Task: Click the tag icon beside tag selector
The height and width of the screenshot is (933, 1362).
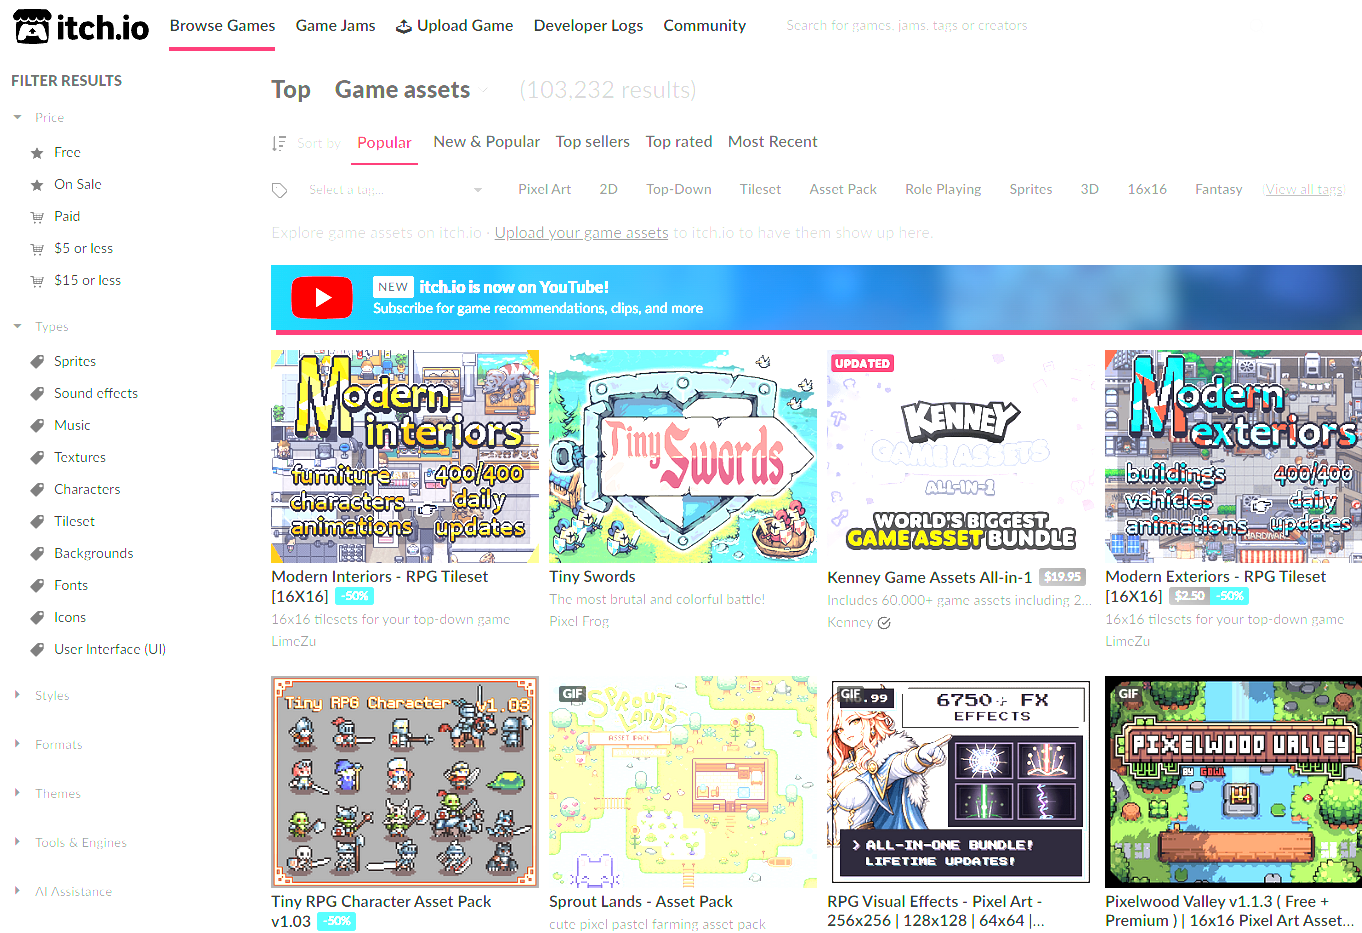Action: pos(280,190)
